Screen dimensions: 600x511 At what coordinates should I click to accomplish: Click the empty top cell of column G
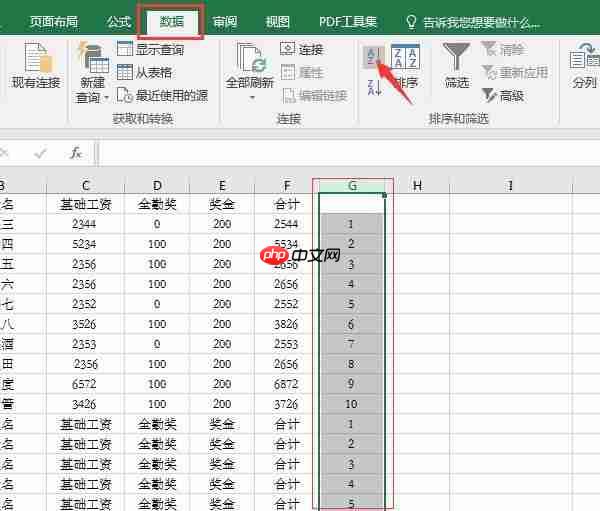coord(352,204)
